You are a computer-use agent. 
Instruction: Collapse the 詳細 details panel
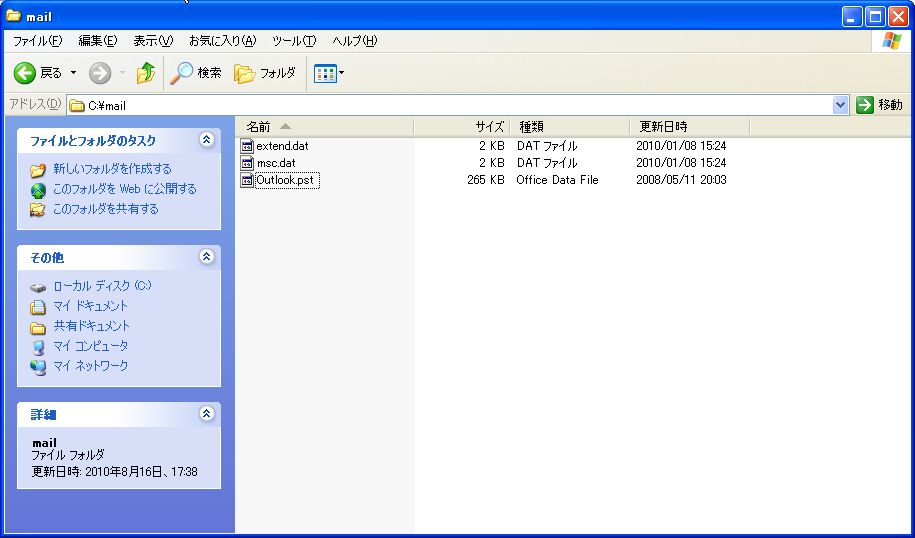pos(206,413)
